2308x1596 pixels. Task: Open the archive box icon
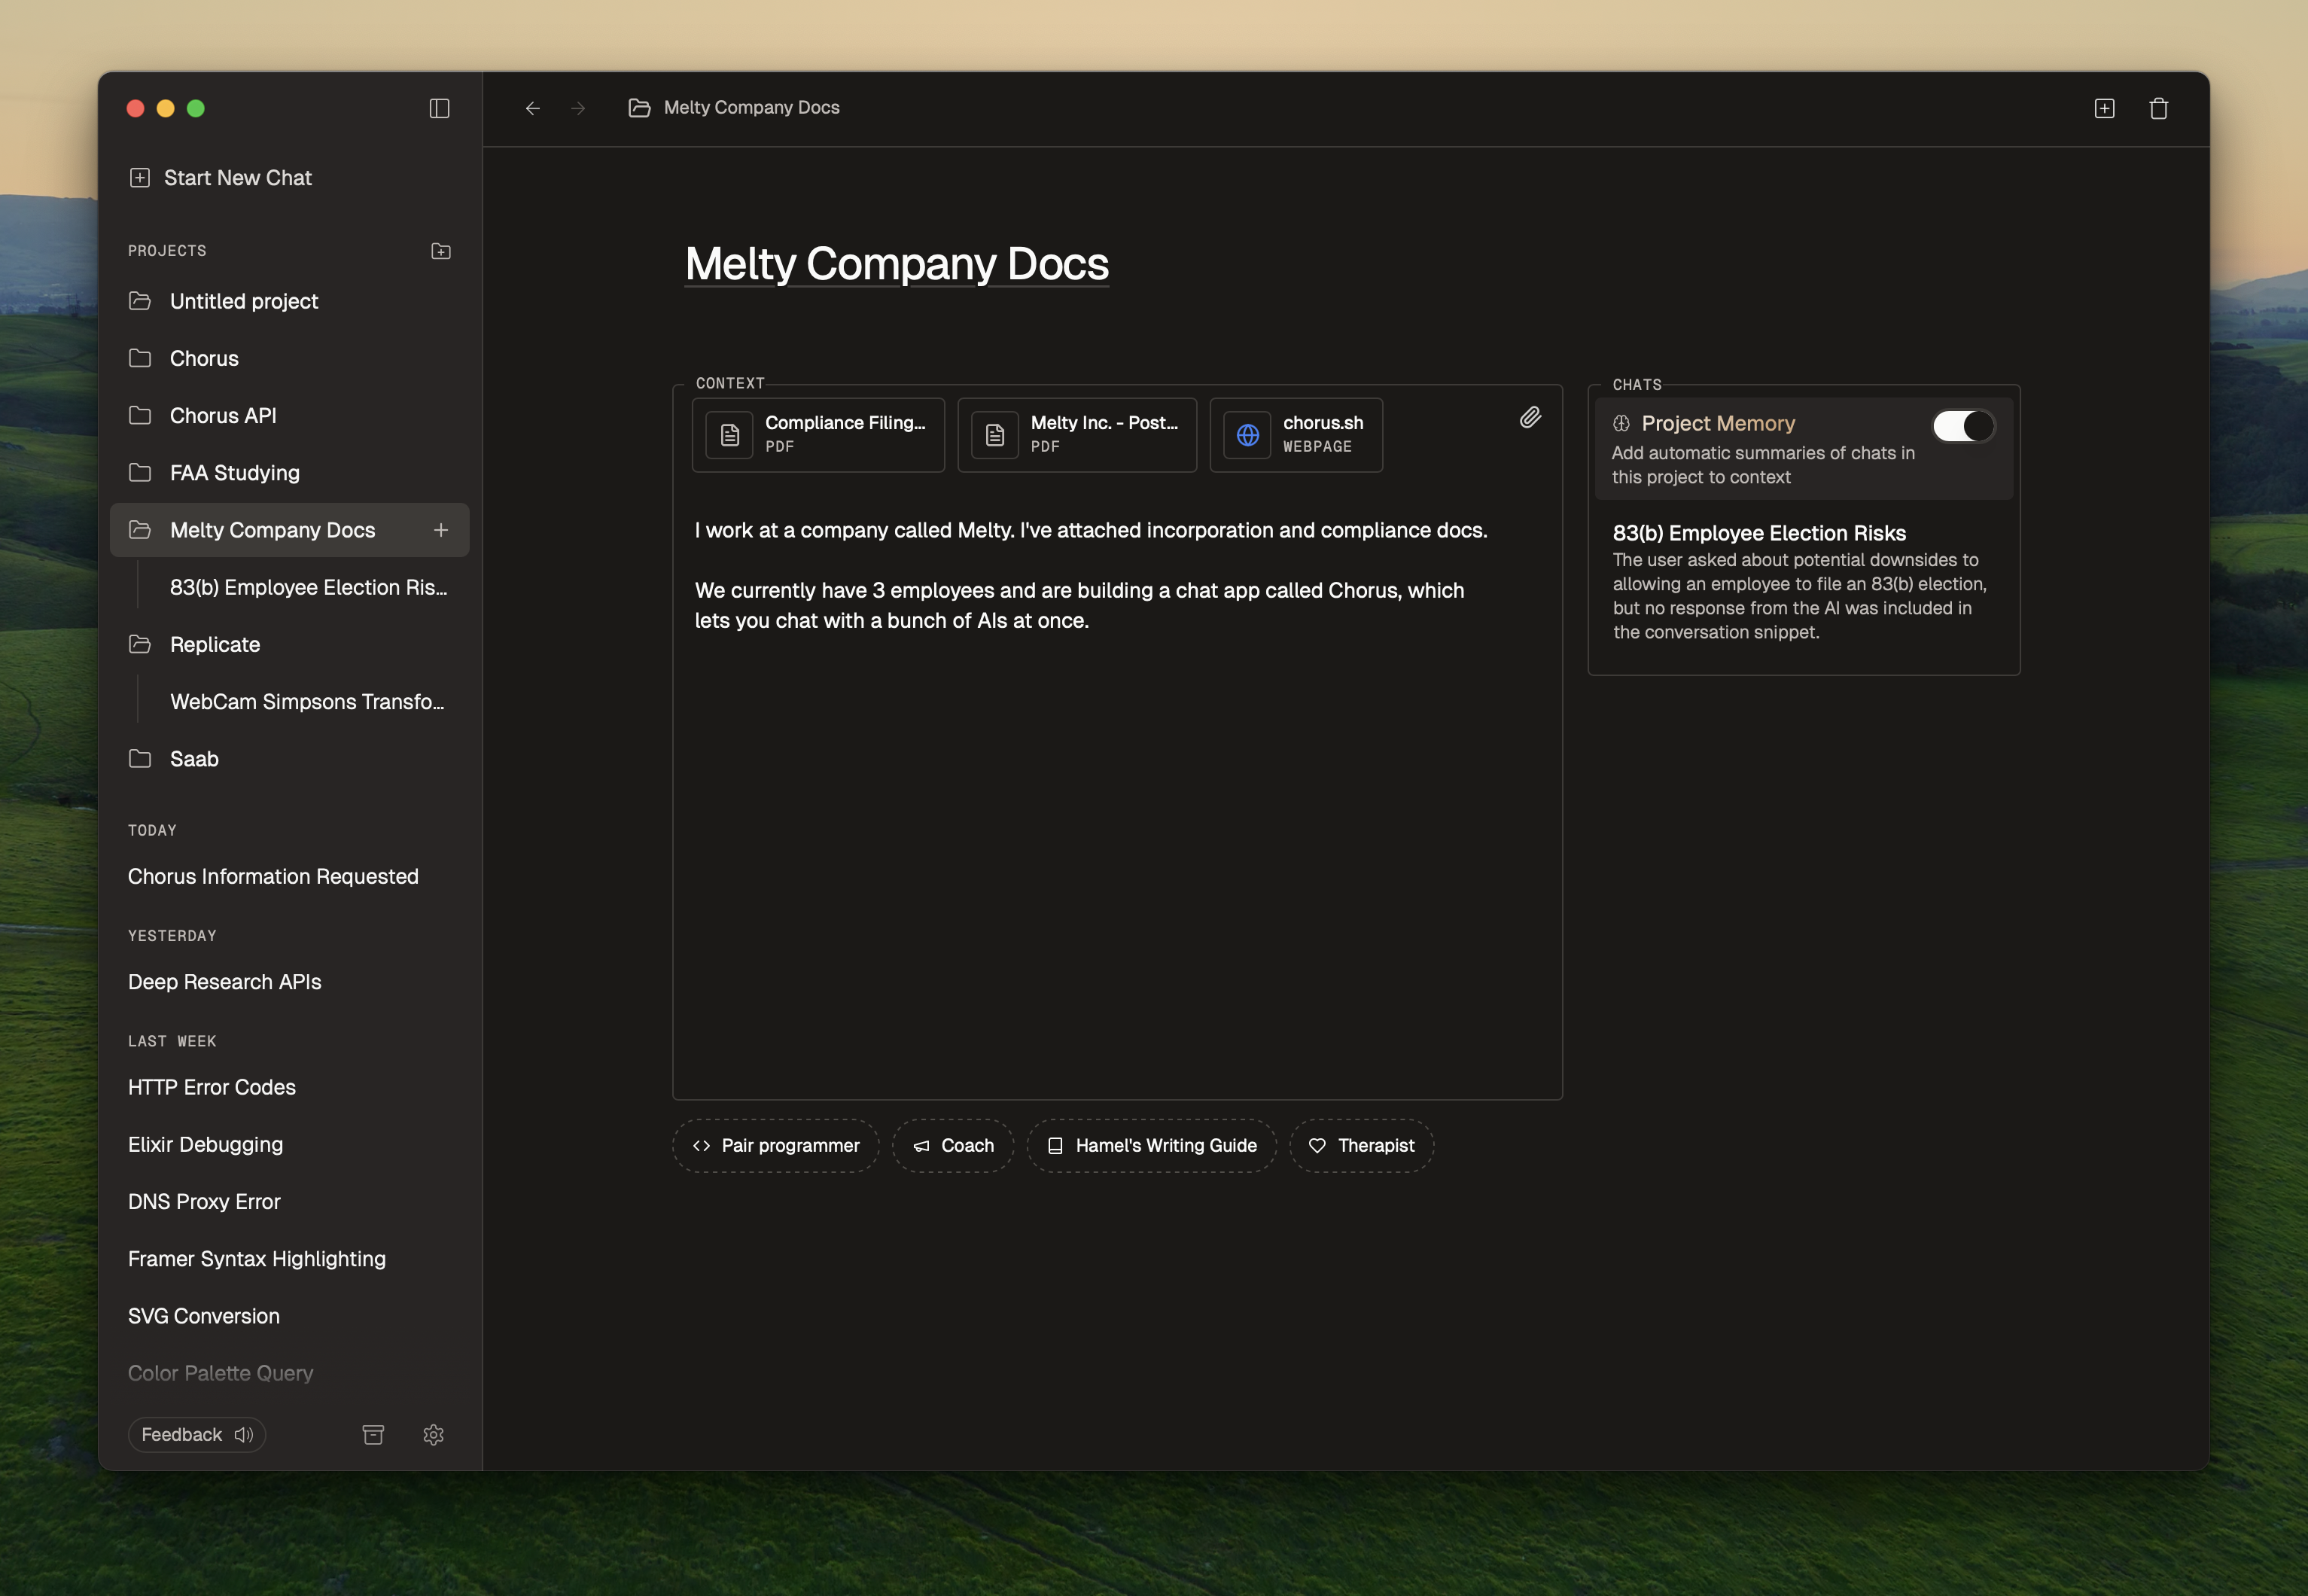373,1434
